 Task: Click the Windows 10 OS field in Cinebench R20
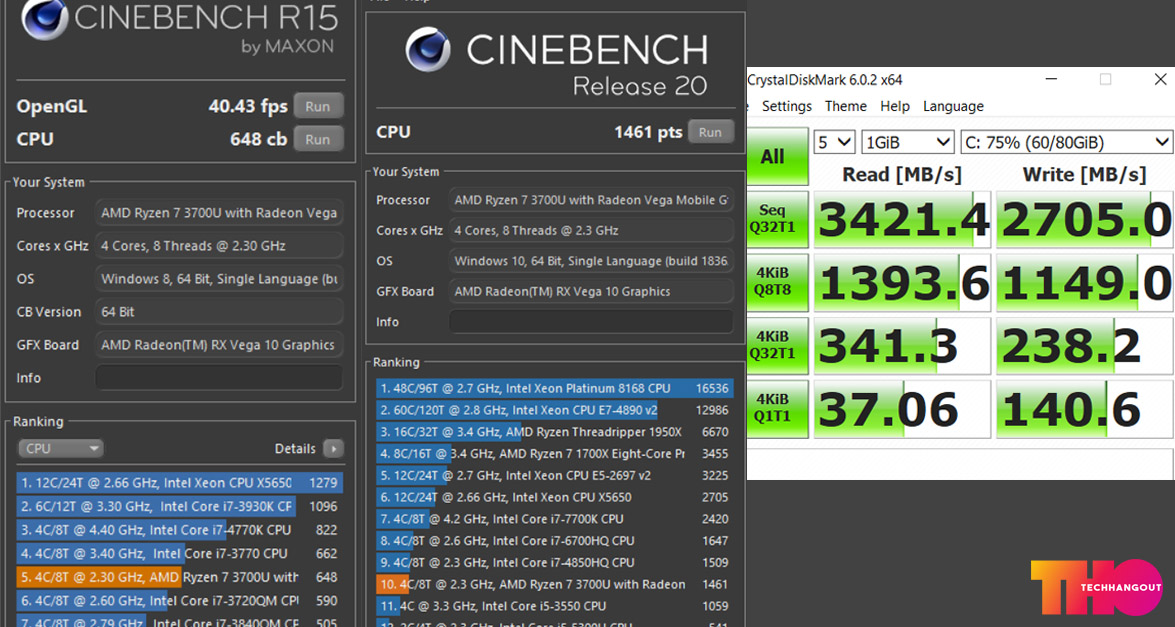591,261
